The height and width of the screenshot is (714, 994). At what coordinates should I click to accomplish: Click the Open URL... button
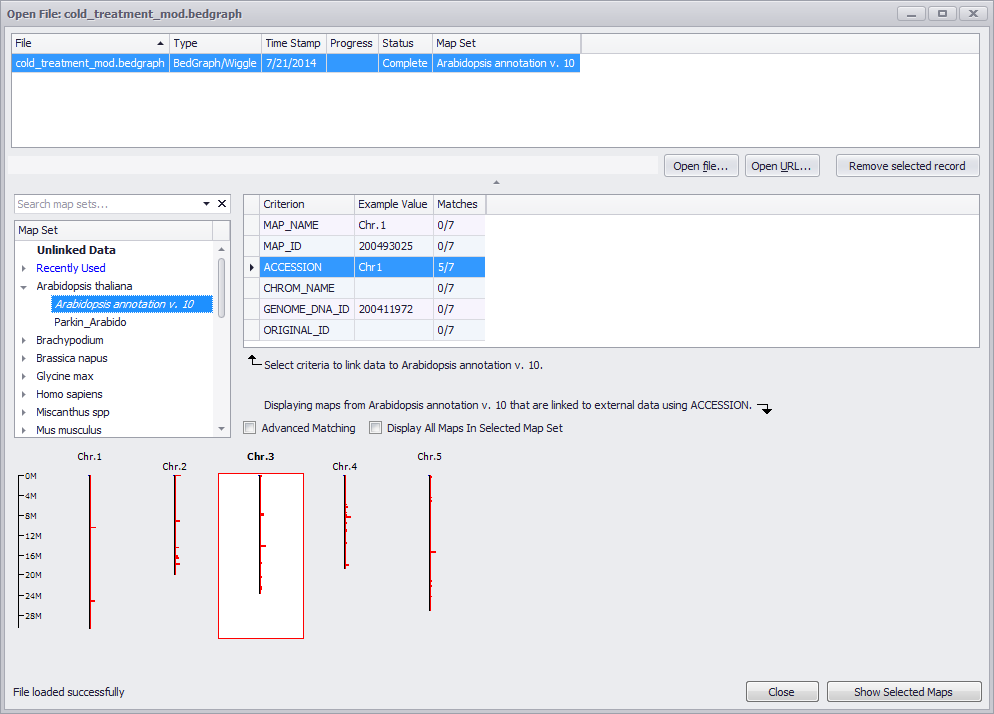pos(782,166)
